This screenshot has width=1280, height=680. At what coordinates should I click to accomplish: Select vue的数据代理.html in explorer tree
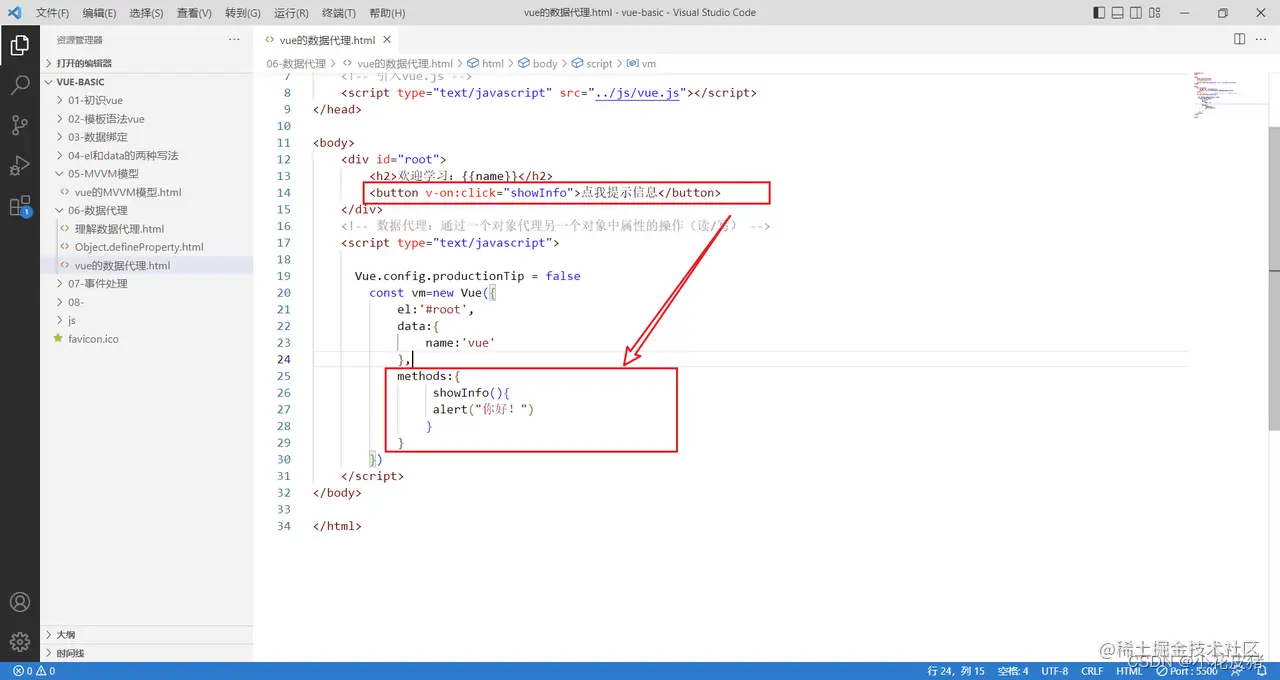[147, 265]
